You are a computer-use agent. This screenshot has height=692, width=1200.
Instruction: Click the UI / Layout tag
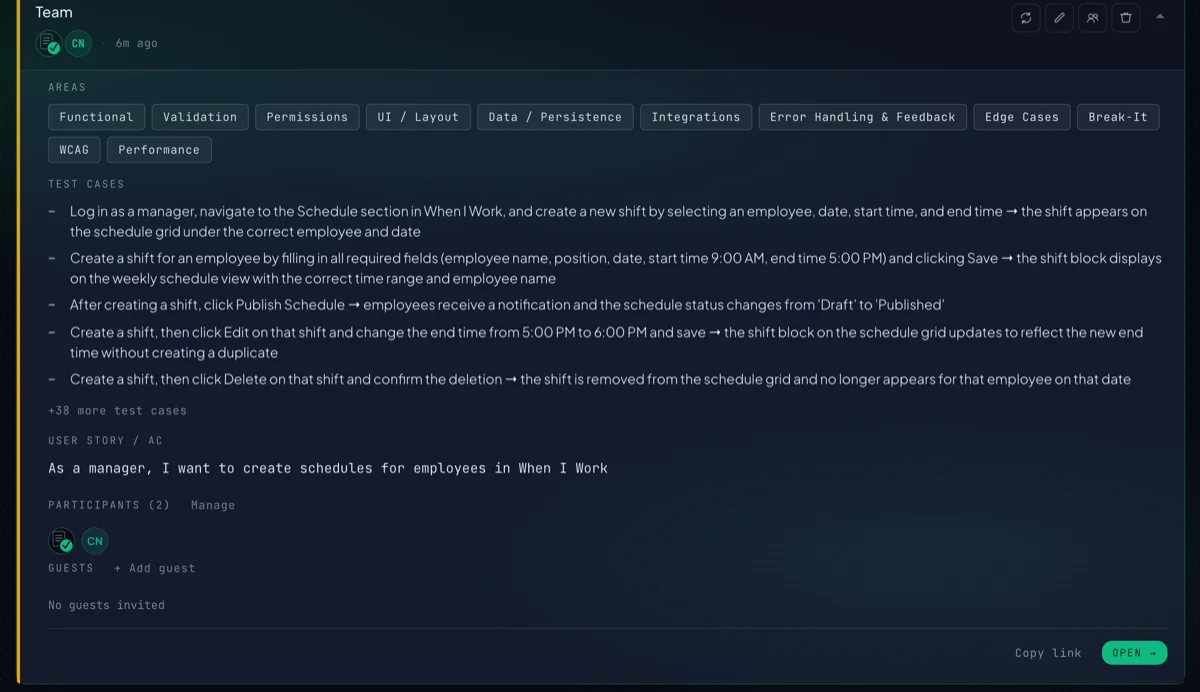(418, 117)
